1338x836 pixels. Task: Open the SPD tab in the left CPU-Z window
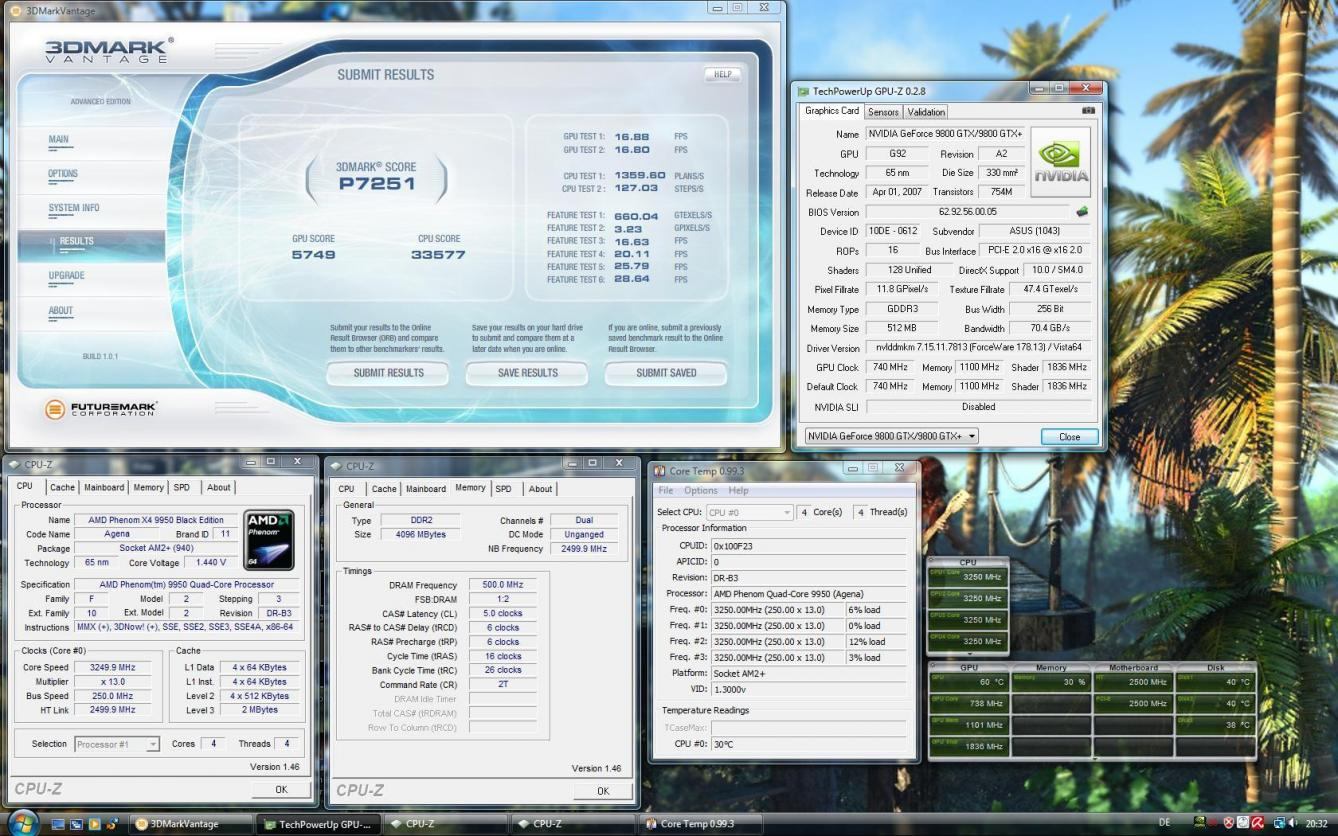(181, 488)
